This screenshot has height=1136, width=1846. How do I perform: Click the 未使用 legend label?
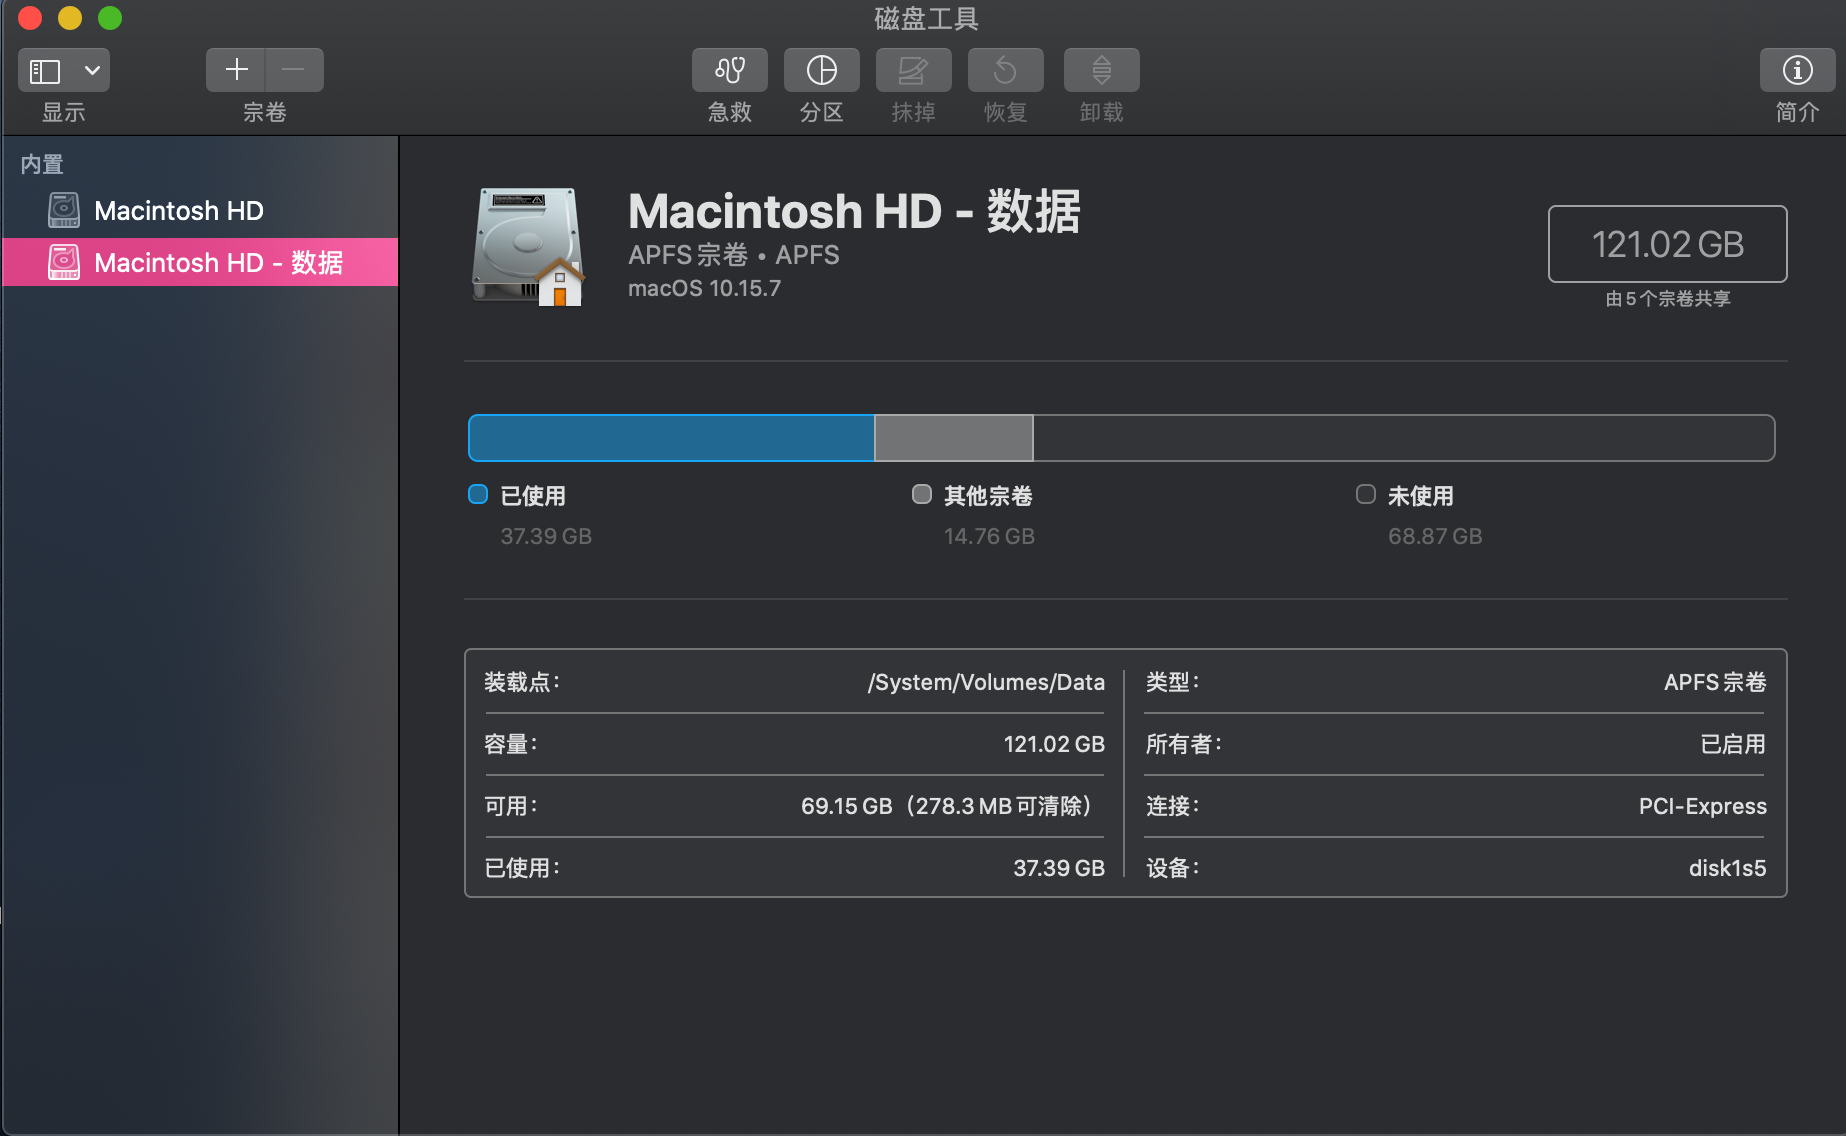(x=1421, y=496)
